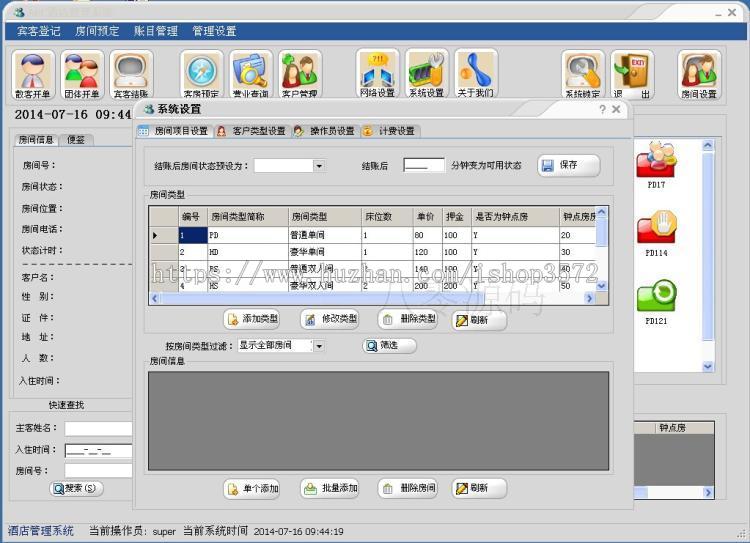Screen dimensions: 750x543
Task: Click the 是否为钟点房 column header
Action: pos(515,217)
